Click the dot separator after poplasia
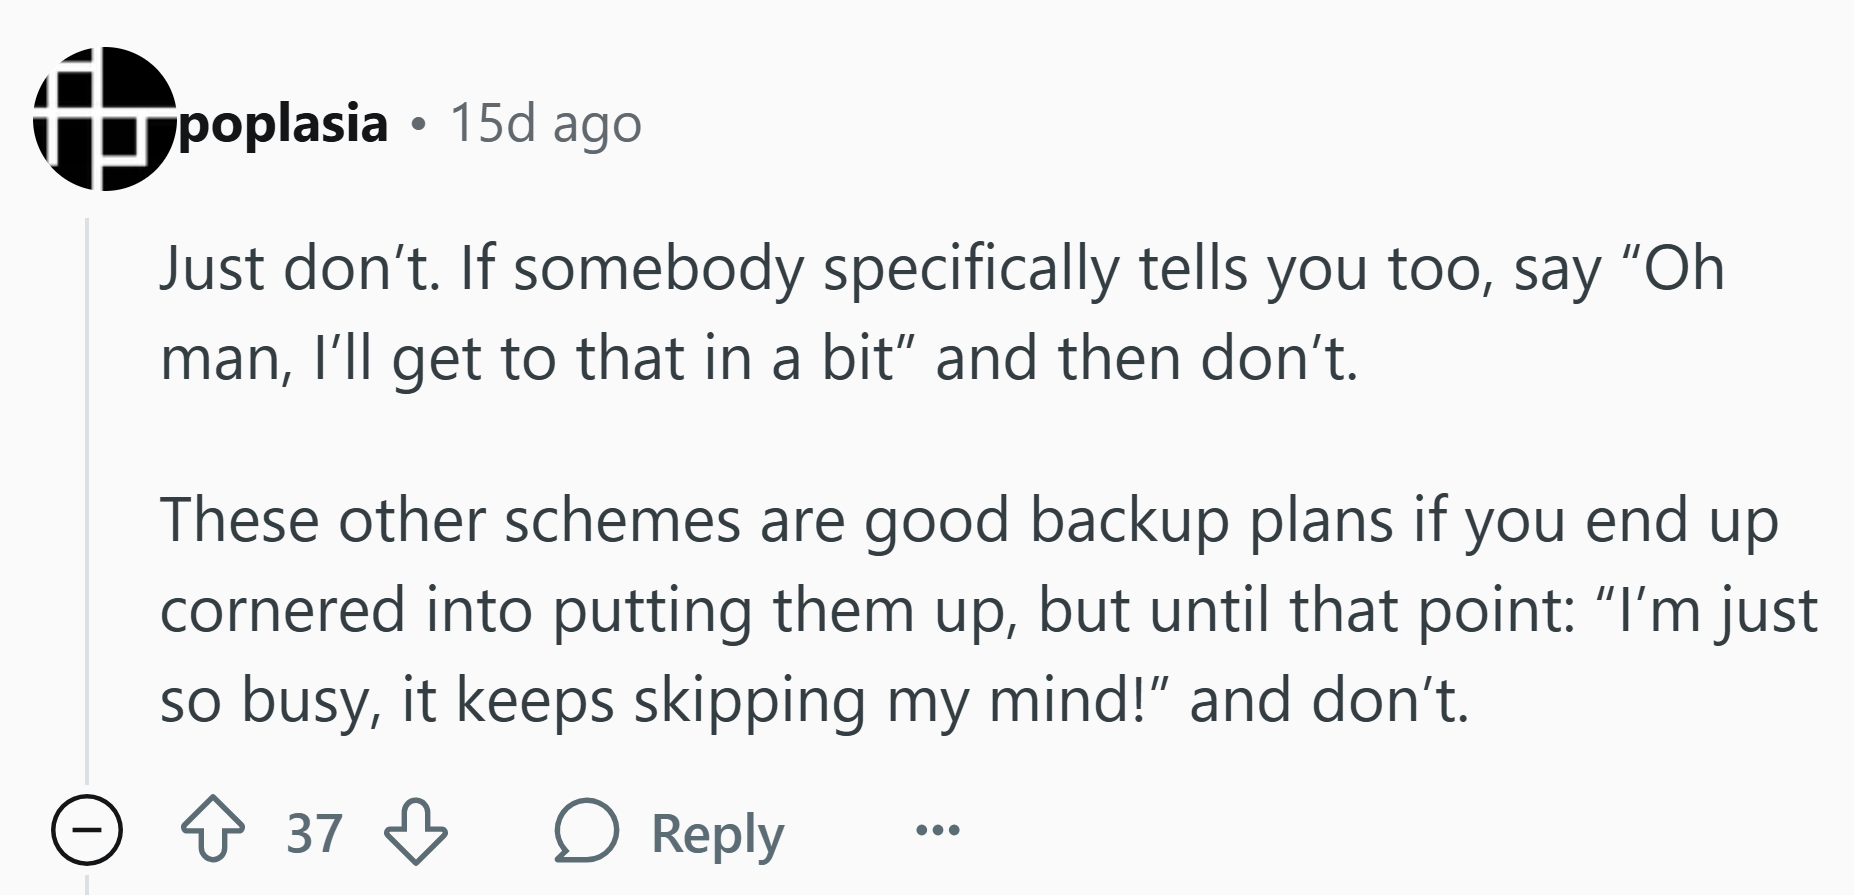Viewport: 1854px width, 895px height. (419, 126)
